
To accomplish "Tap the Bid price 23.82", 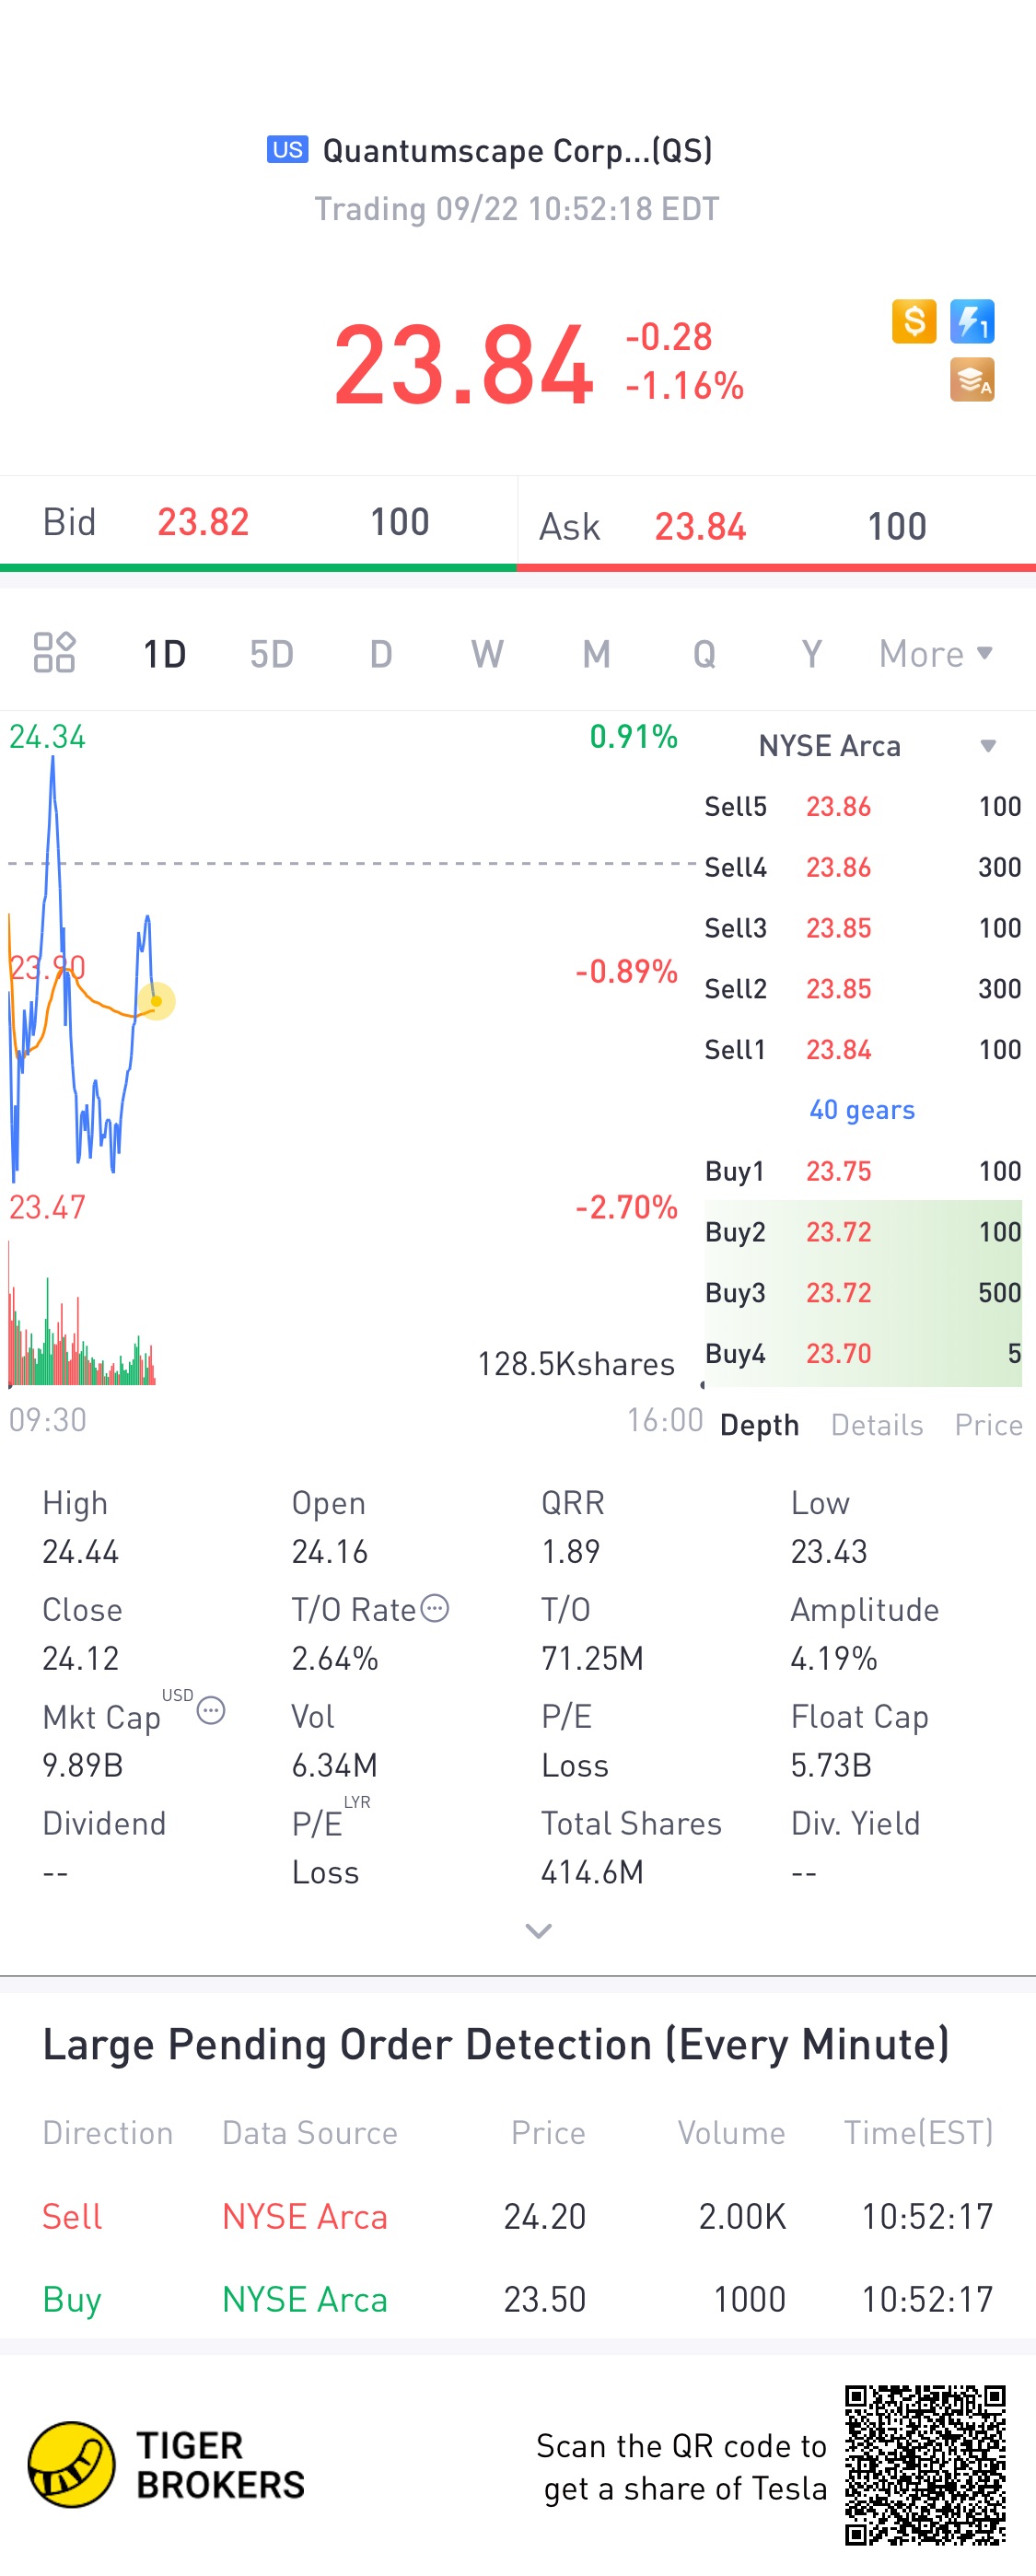I will tap(203, 522).
